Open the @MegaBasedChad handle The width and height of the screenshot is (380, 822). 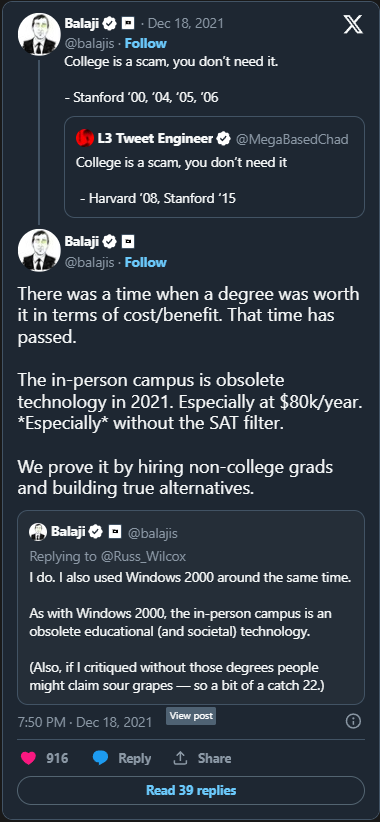click(x=292, y=139)
